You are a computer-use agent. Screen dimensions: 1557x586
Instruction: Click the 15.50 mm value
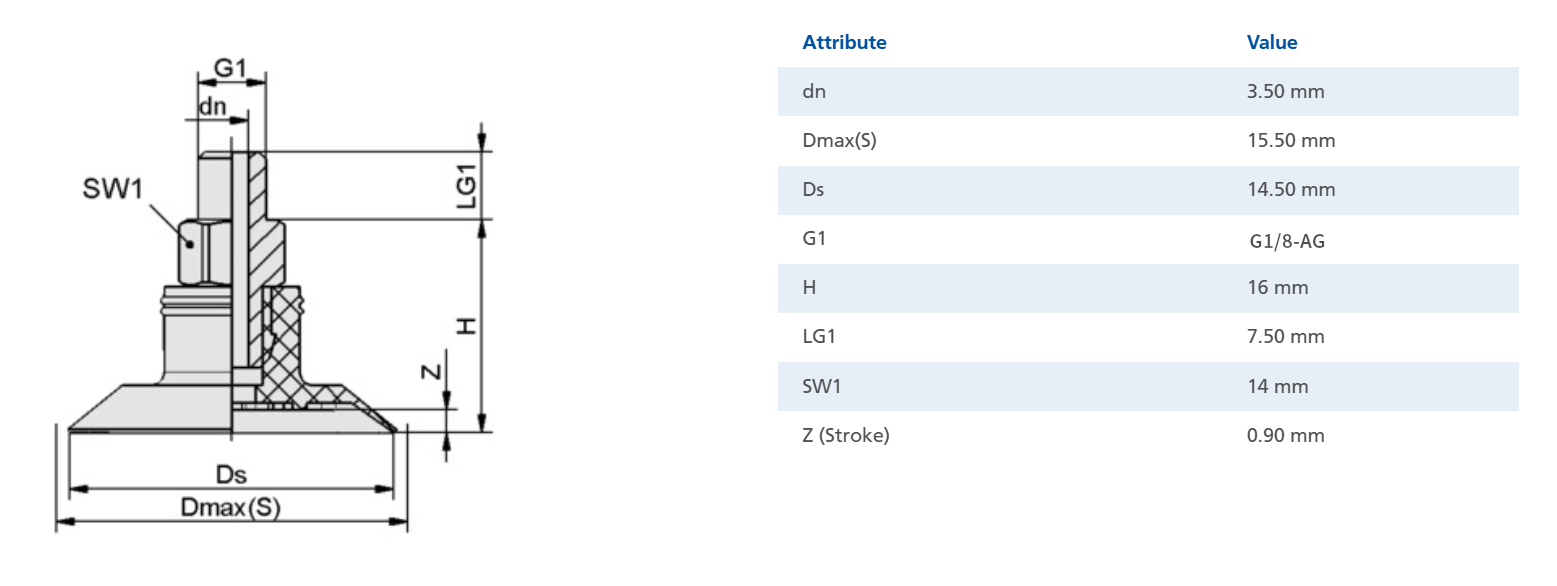point(1290,140)
